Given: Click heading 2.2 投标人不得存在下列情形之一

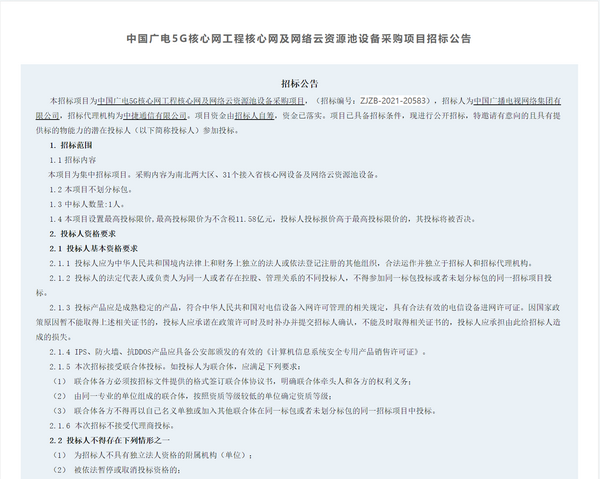Looking at the screenshot, I should pos(109,440).
